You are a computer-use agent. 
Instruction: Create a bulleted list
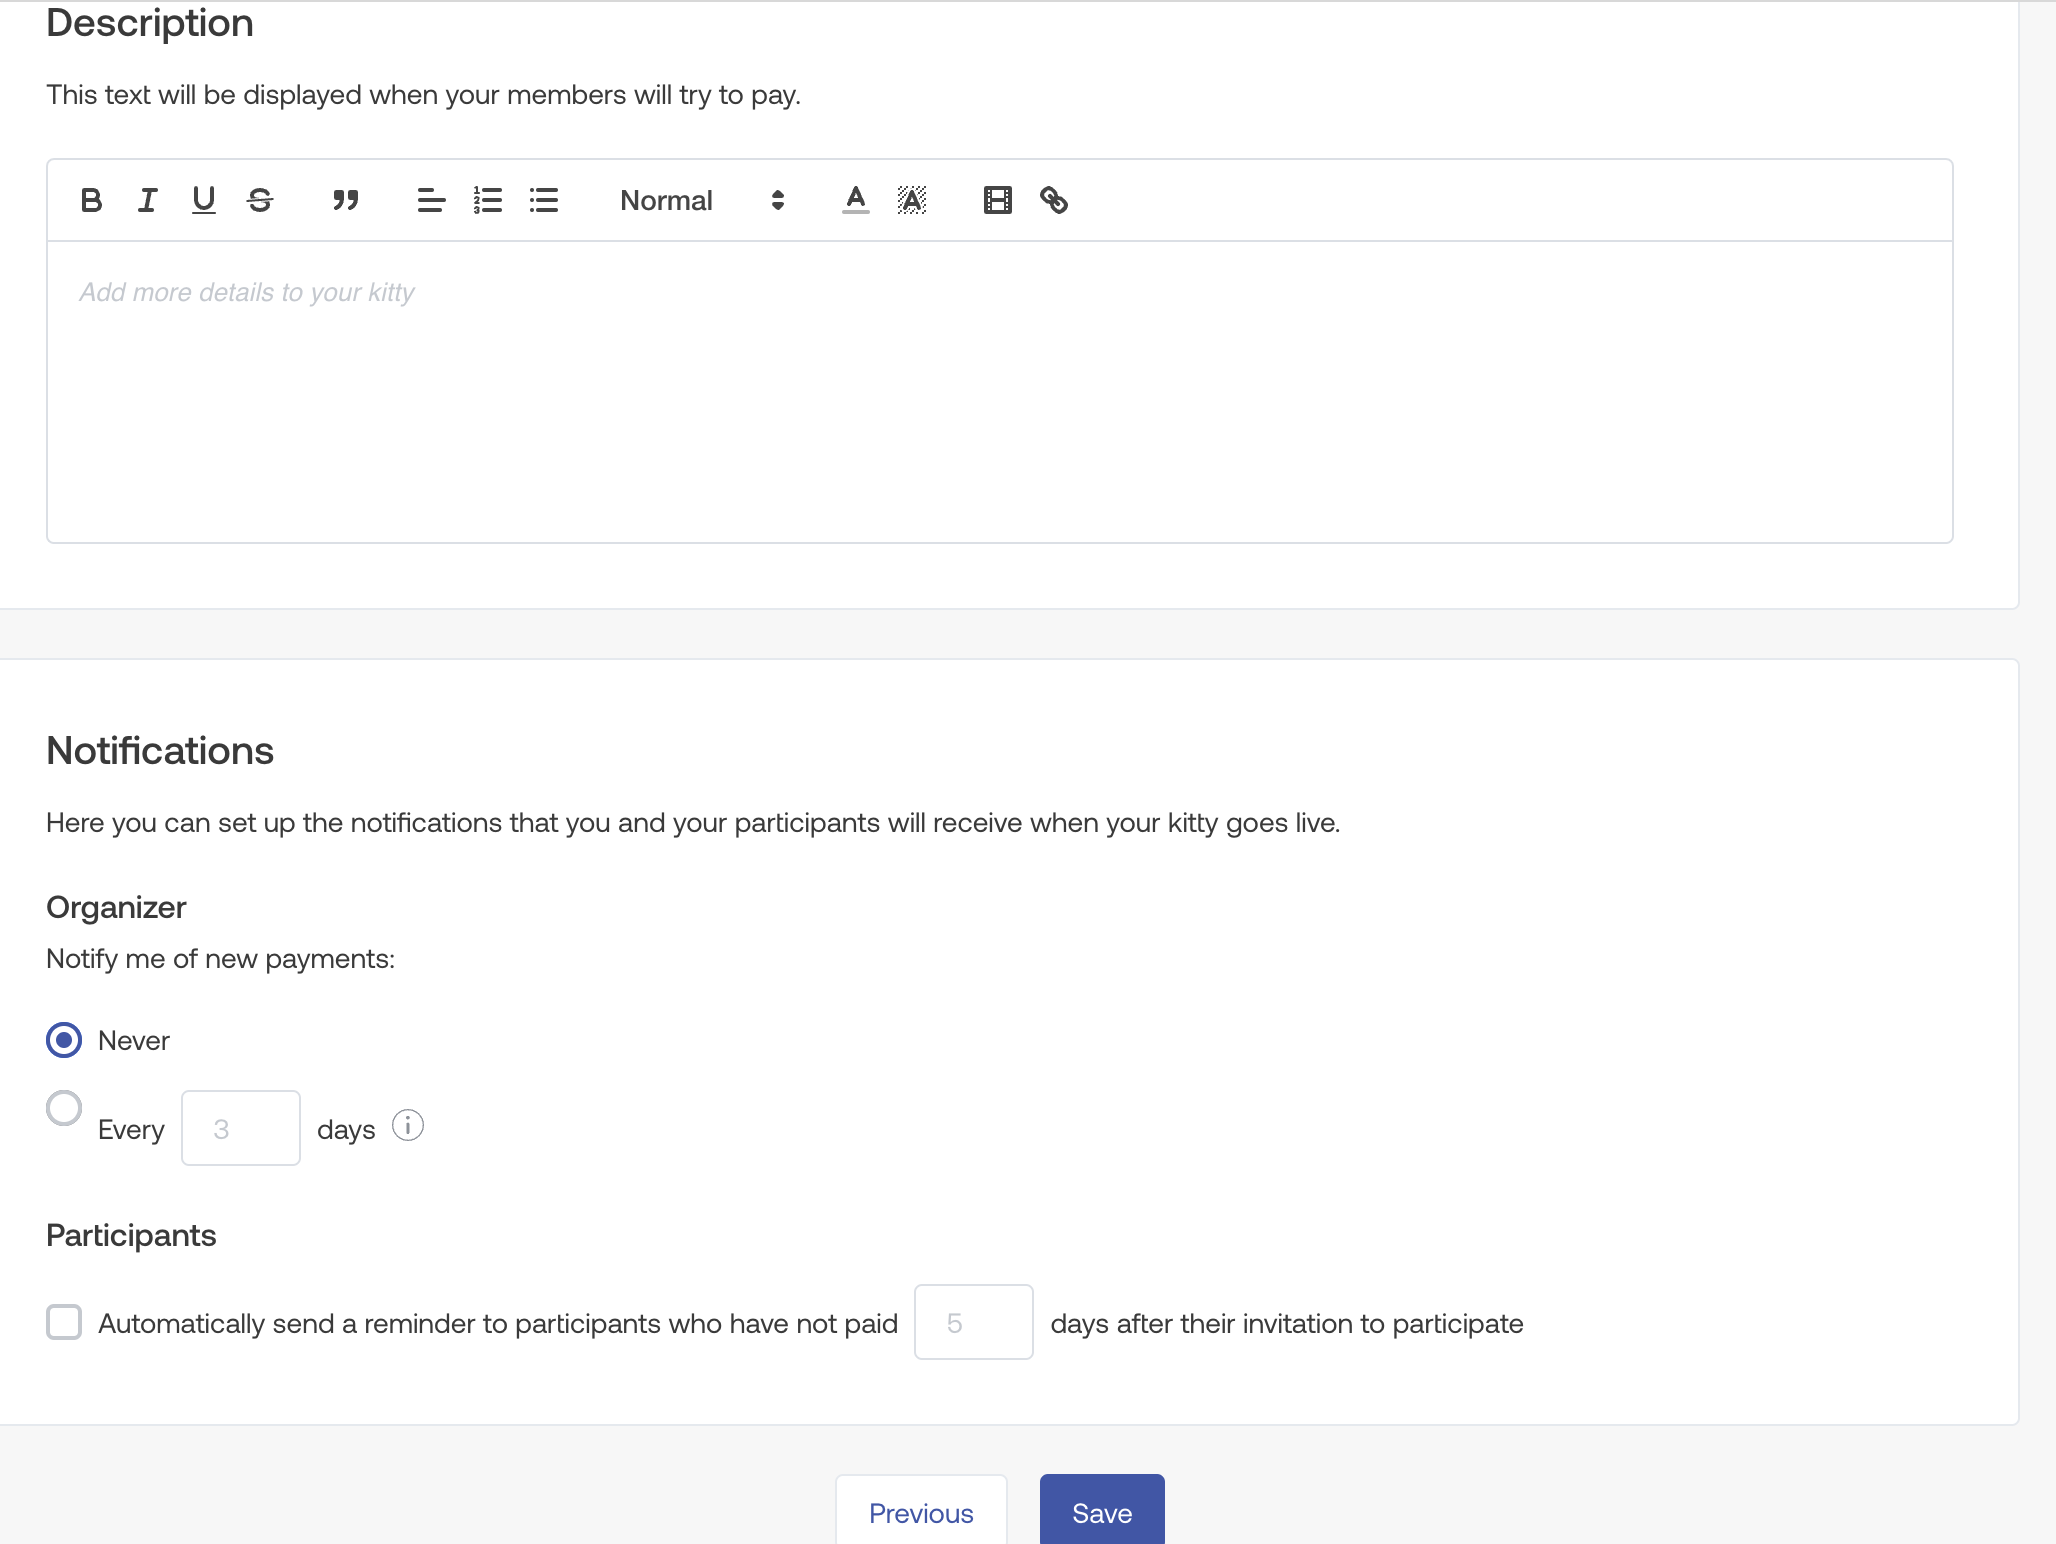pos(543,200)
